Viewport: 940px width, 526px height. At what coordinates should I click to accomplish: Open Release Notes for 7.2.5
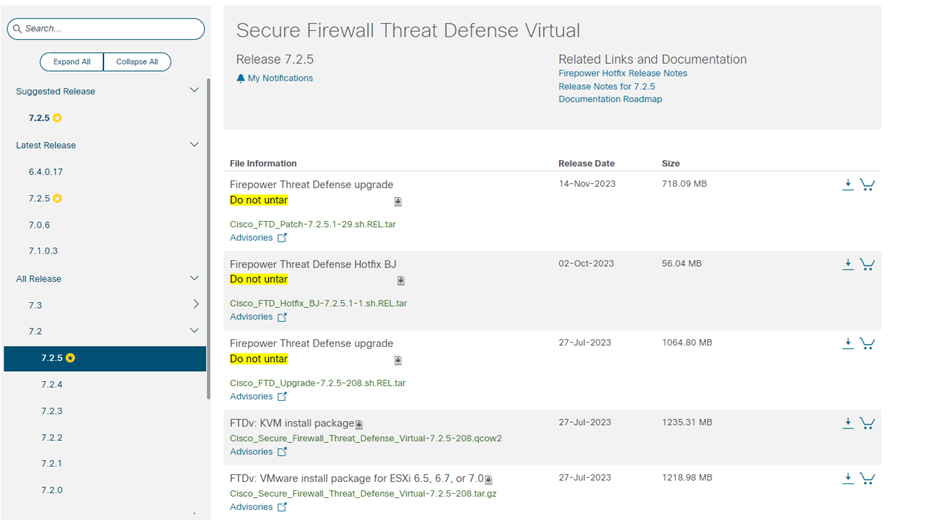(607, 86)
